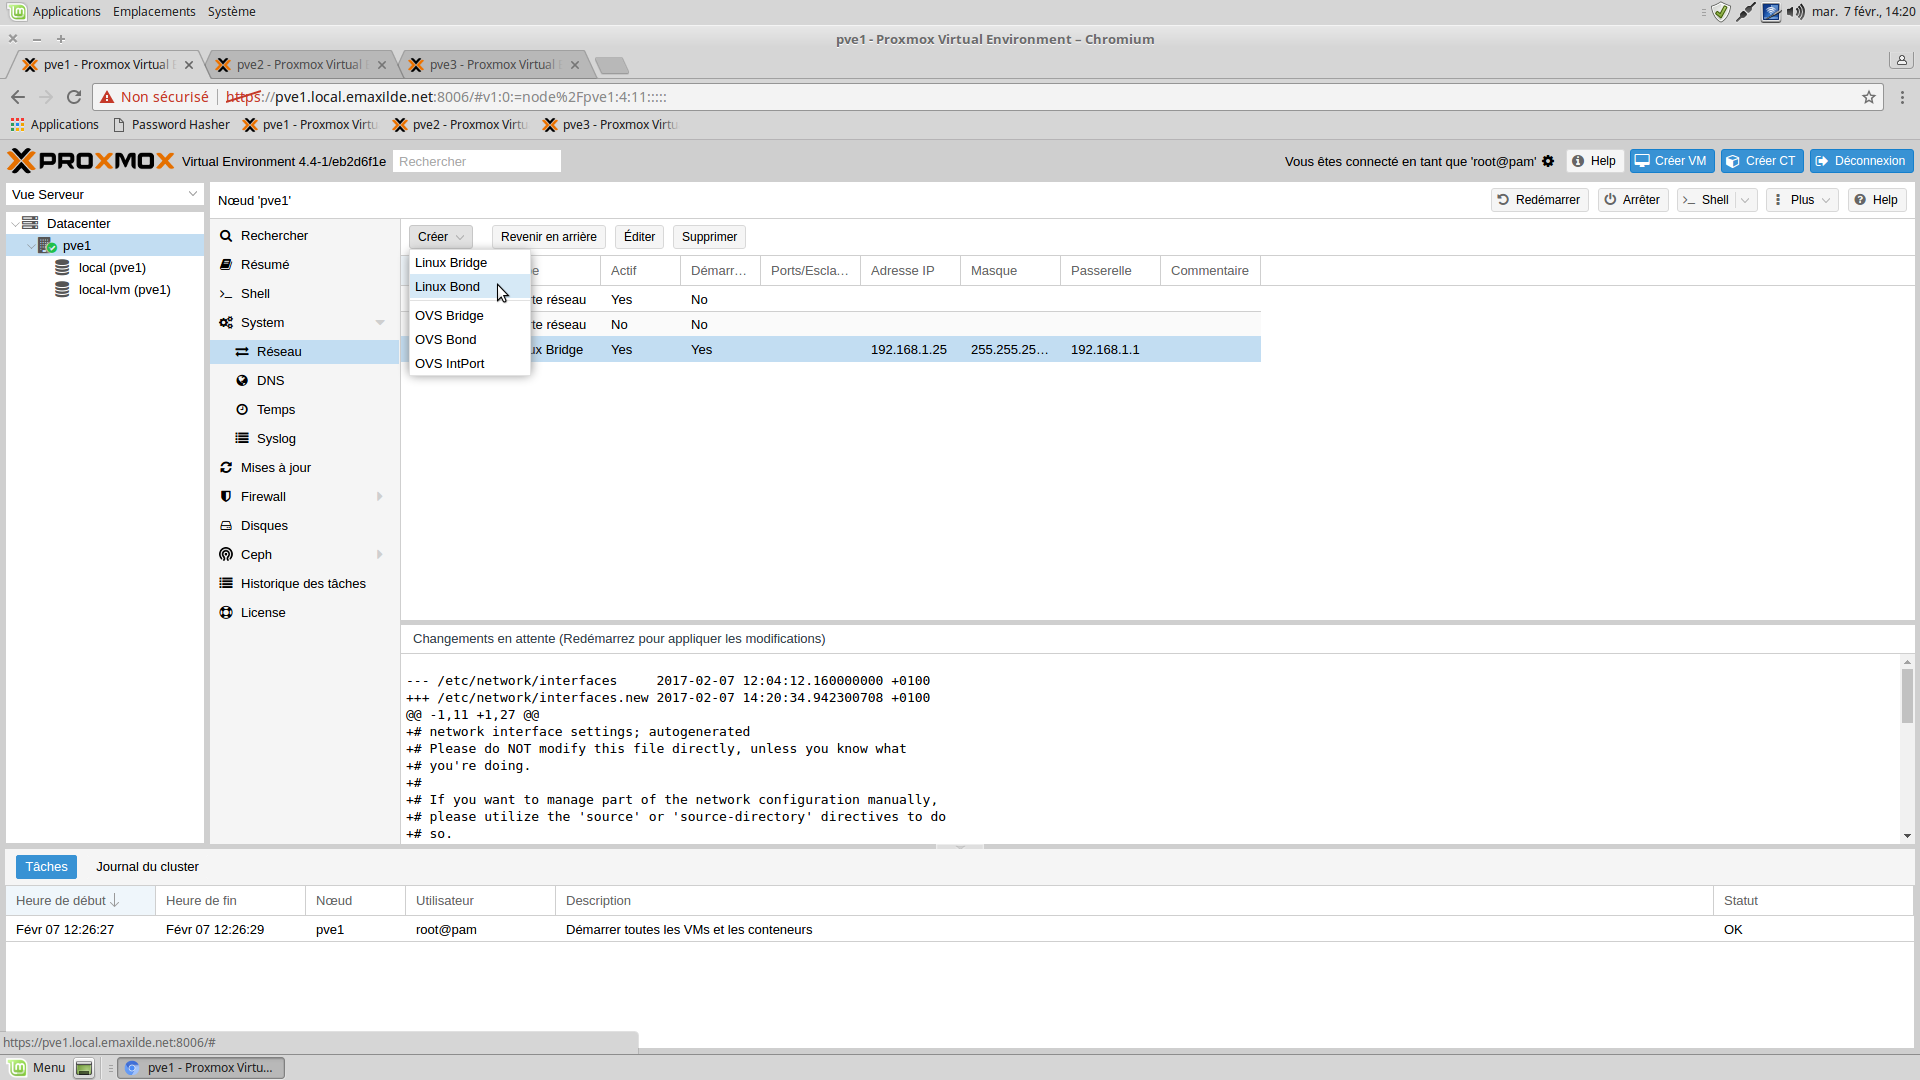Sort by the Heure de début column header
Viewport: 1920px width, 1080px height.
(80, 901)
